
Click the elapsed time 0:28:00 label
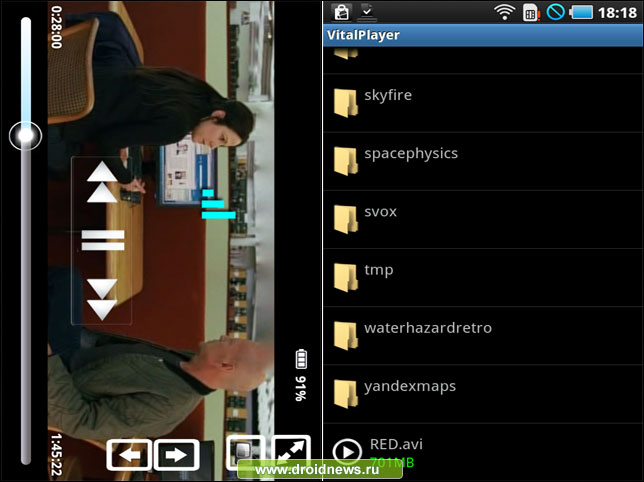coord(56,27)
